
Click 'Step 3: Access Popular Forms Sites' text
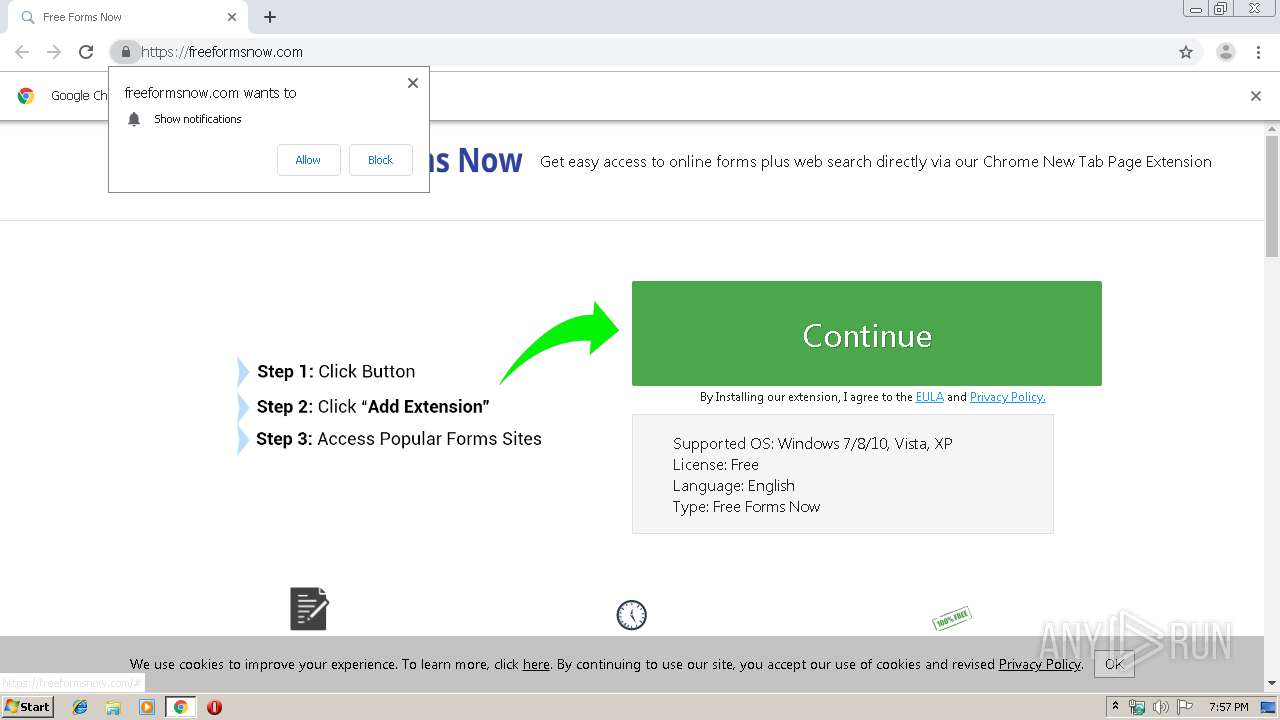click(x=399, y=439)
